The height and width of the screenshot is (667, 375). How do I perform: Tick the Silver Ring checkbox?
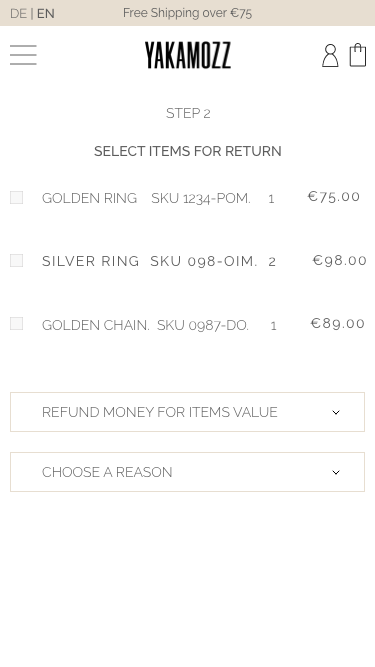17,260
